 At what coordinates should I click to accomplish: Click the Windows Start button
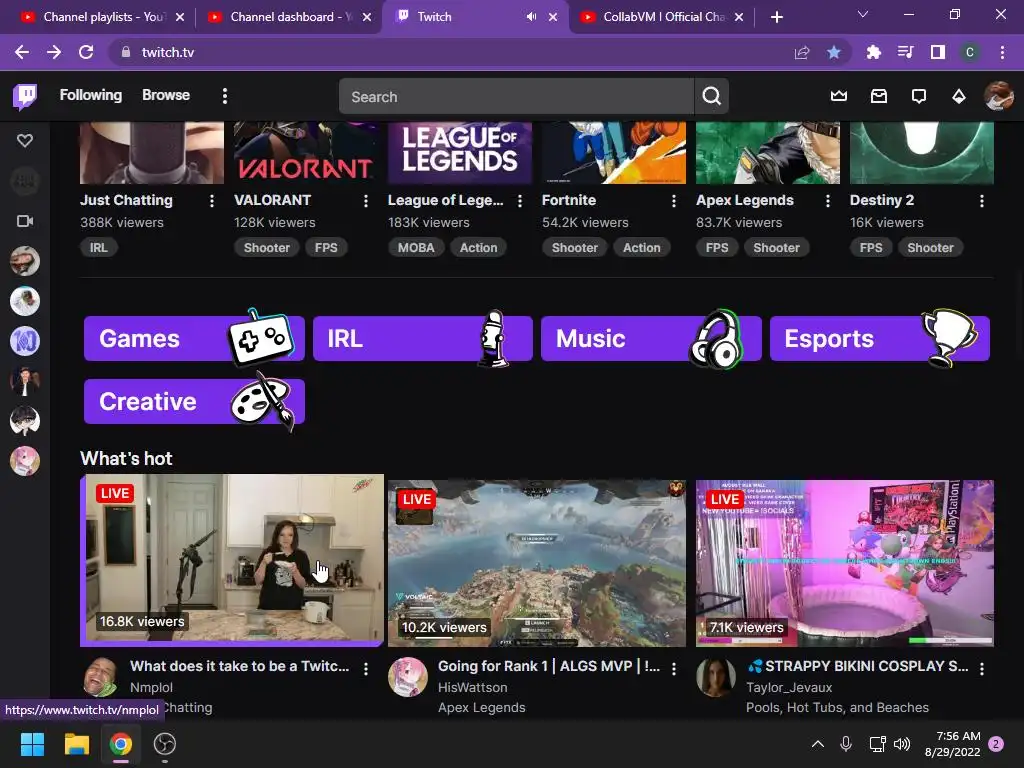(x=32, y=744)
